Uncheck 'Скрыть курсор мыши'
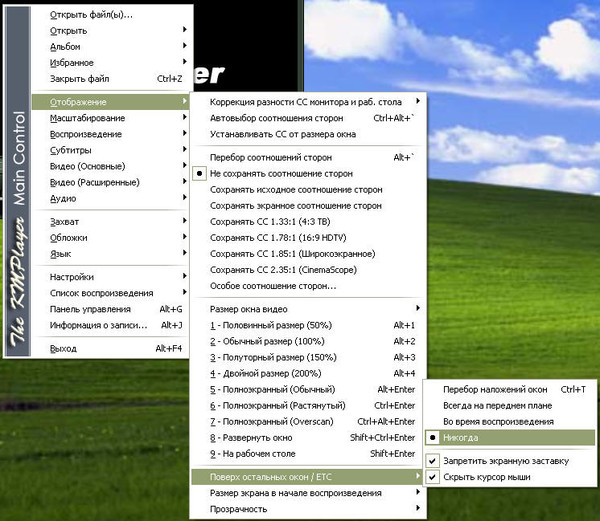 point(510,477)
